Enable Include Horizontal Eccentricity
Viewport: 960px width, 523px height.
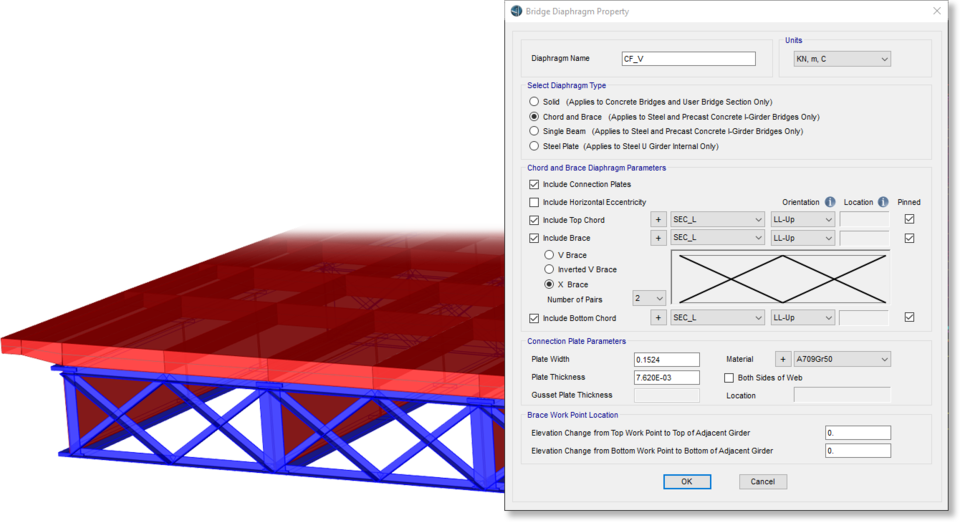tap(534, 202)
